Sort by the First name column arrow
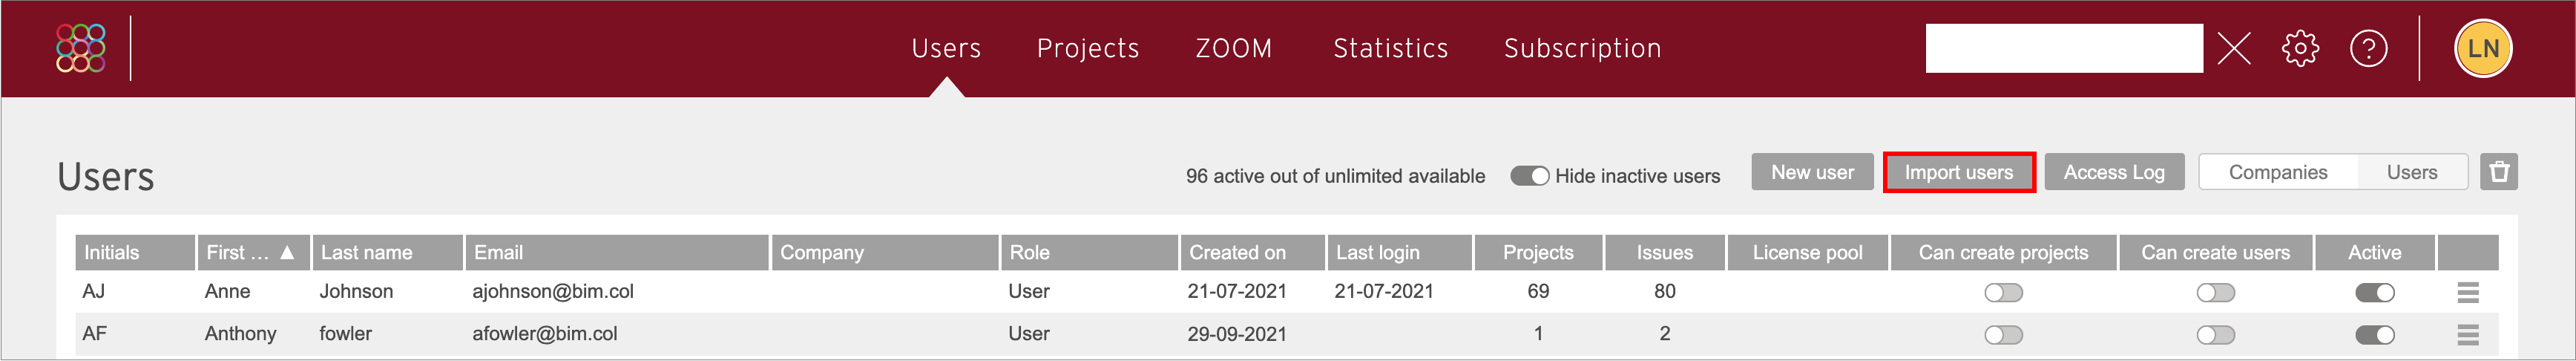Screen dimensions: 2576x361 pyautogui.click(x=287, y=252)
